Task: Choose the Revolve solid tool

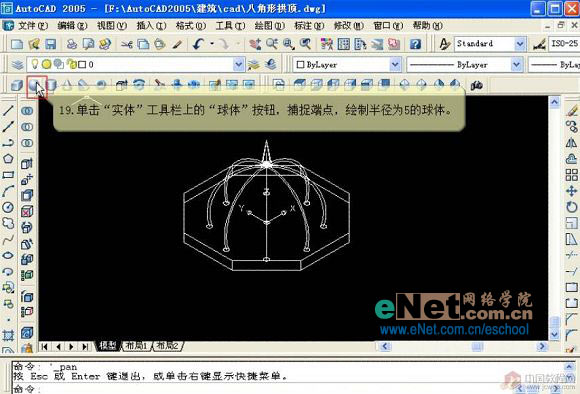Action: click(x=139, y=85)
